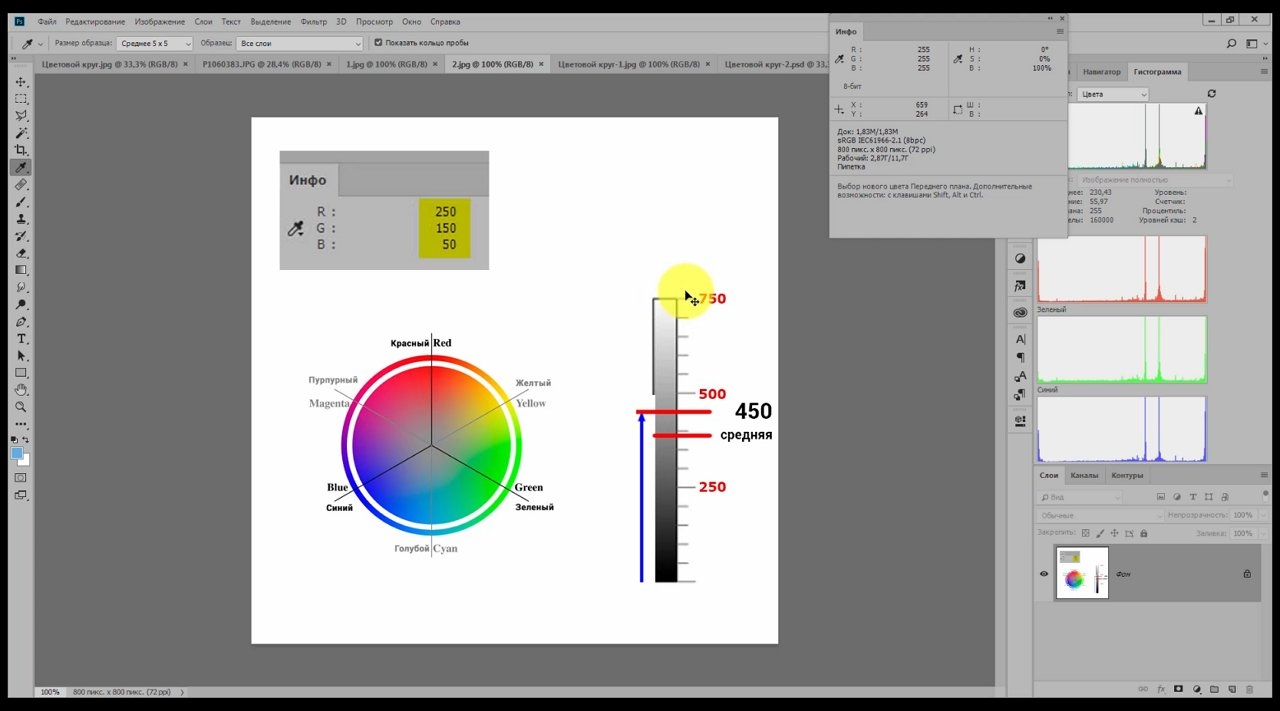Select the History Brush tool
Image resolution: width=1280 pixels, height=711 pixels.
(21, 236)
